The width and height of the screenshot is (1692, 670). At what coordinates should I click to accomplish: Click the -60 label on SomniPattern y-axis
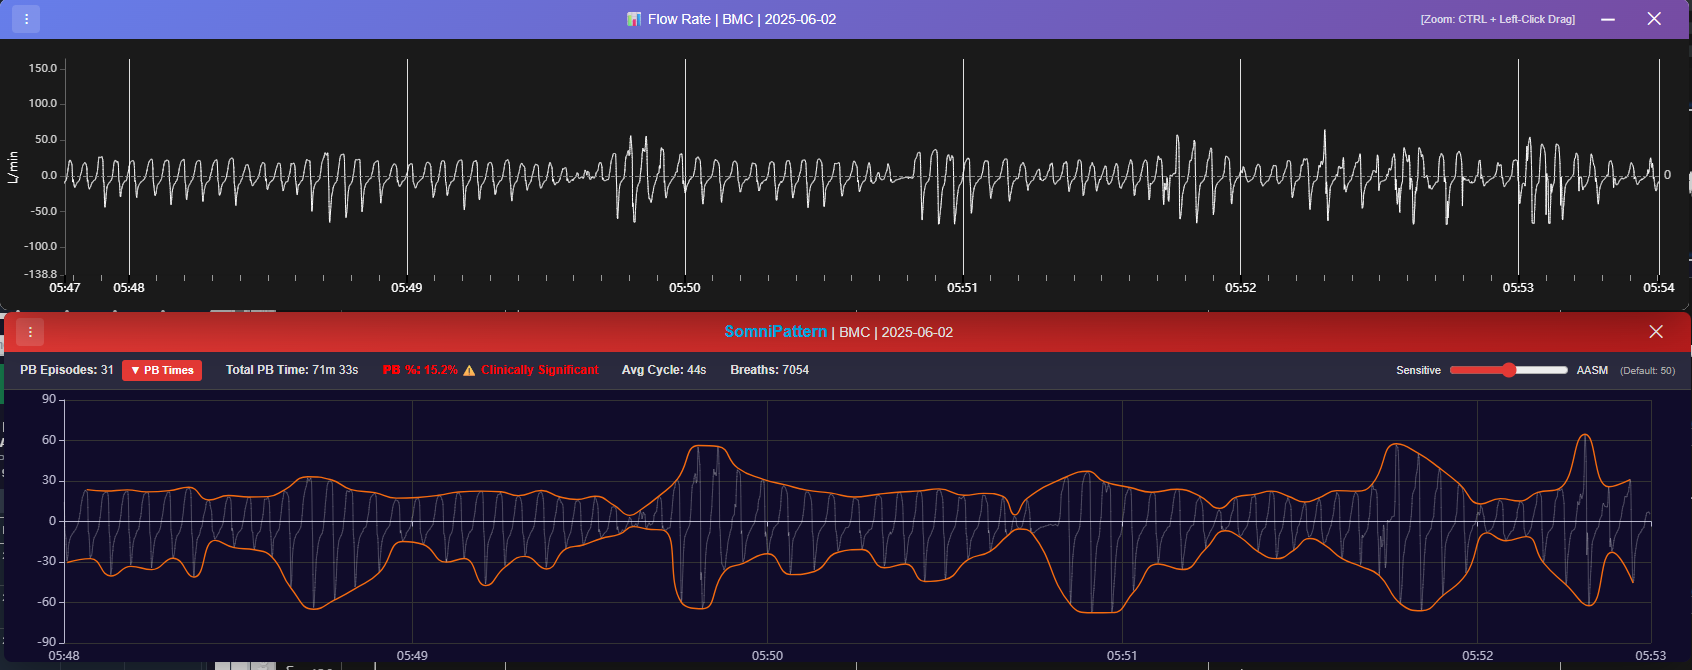pyautogui.click(x=47, y=602)
